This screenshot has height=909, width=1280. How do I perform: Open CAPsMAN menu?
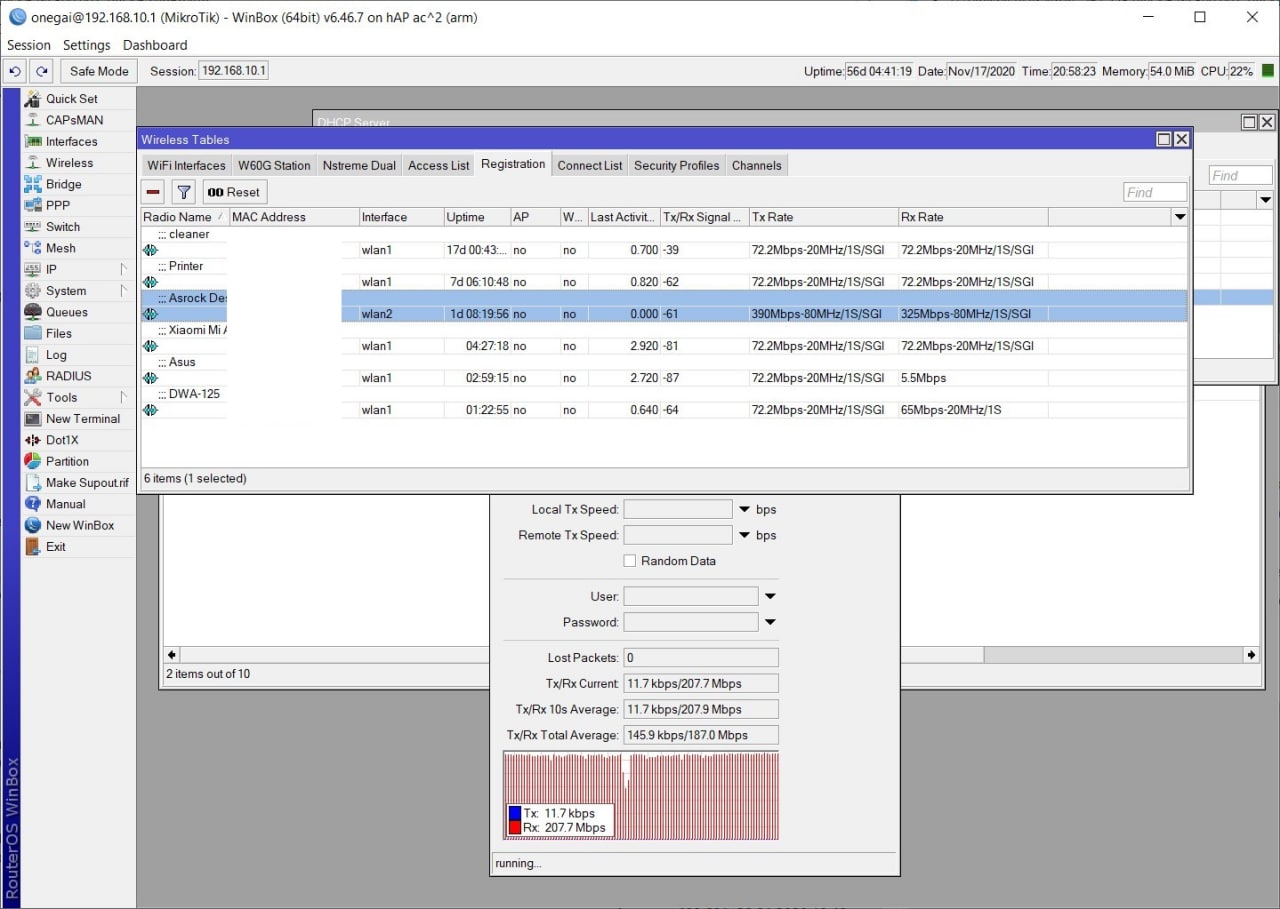coord(79,120)
